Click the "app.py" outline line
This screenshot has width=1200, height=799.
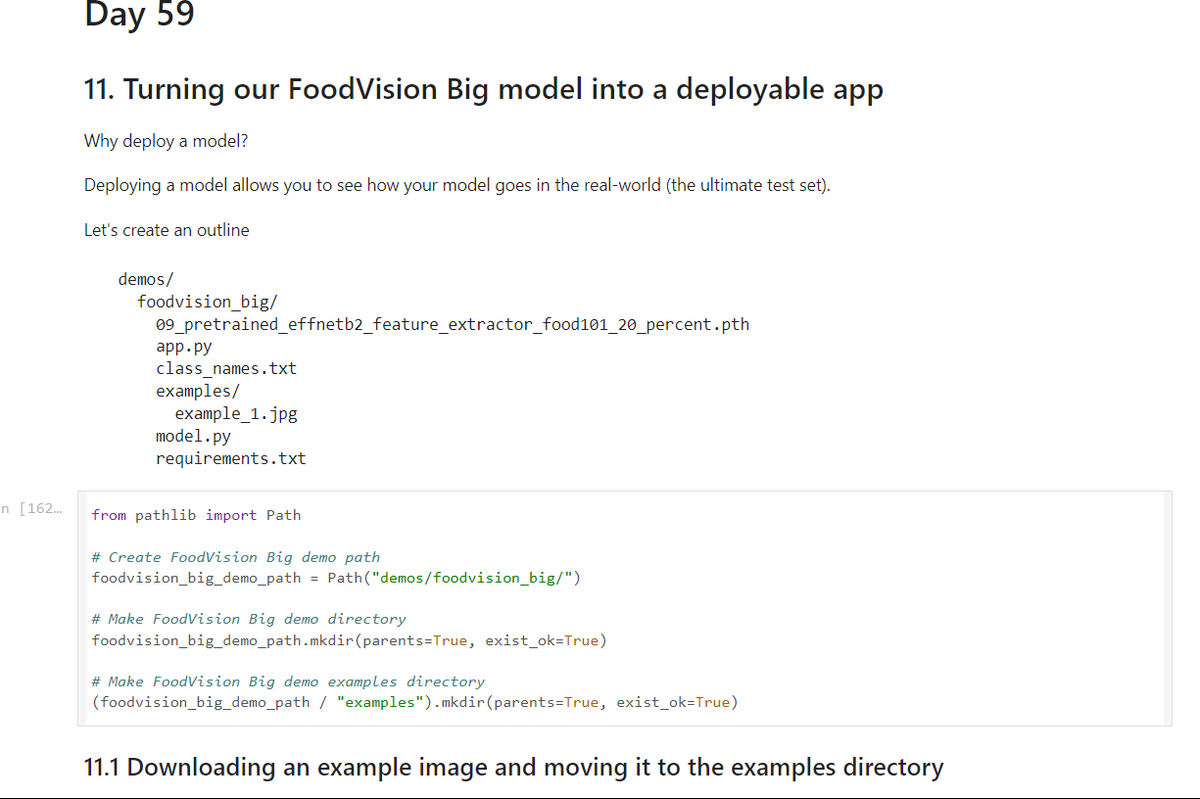pyautogui.click(x=184, y=347)
